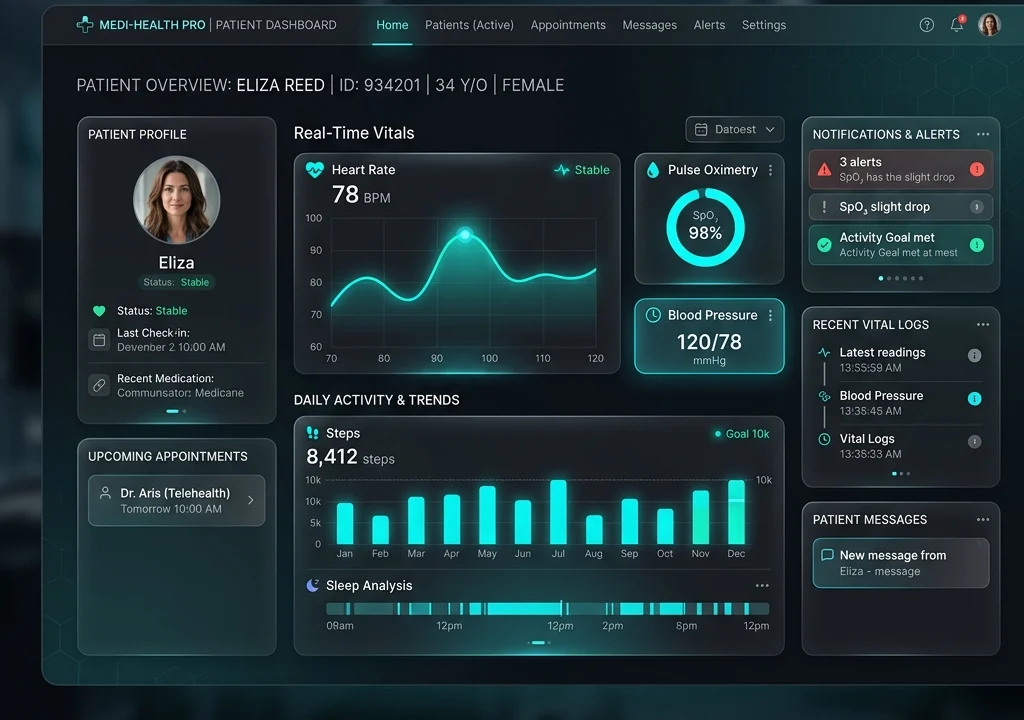
Task: Click grey badge on SpO2 slight drop
Action: point(976,206)
